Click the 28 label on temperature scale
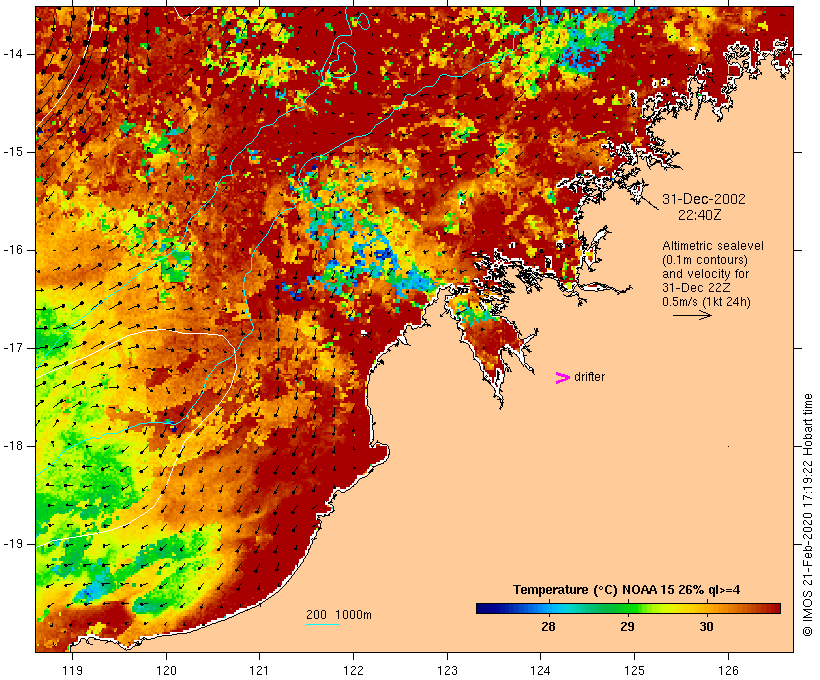The width and height of the screenshot is (820, 680). [x=548, y=626]
